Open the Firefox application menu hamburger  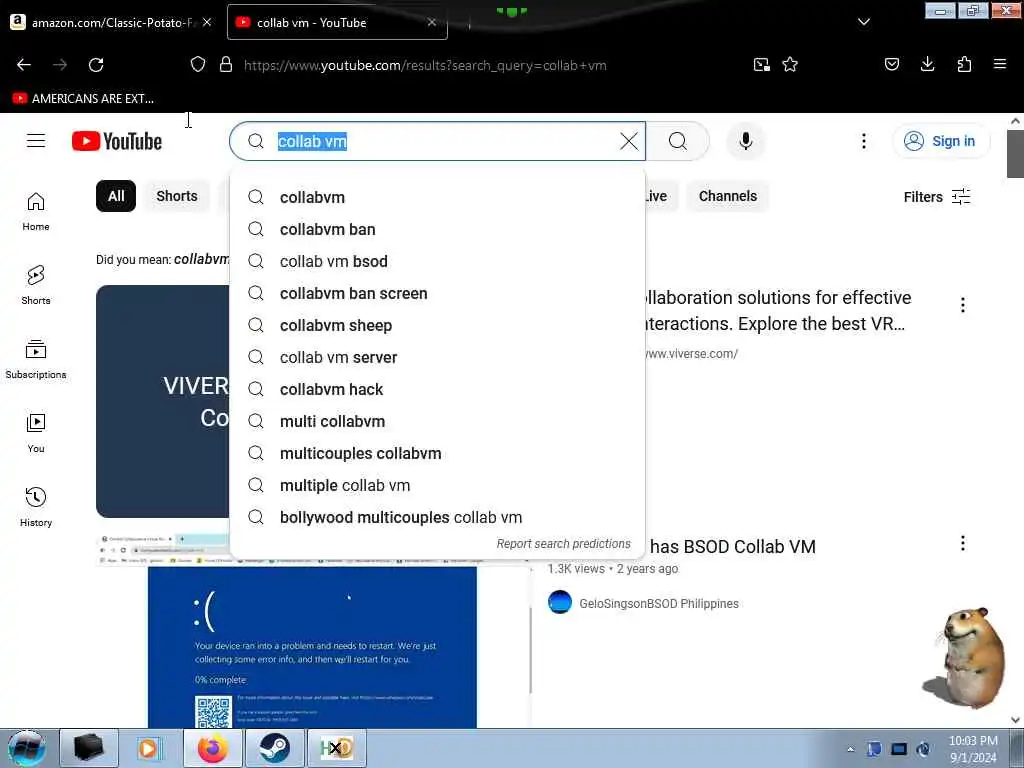(1000, 64)
